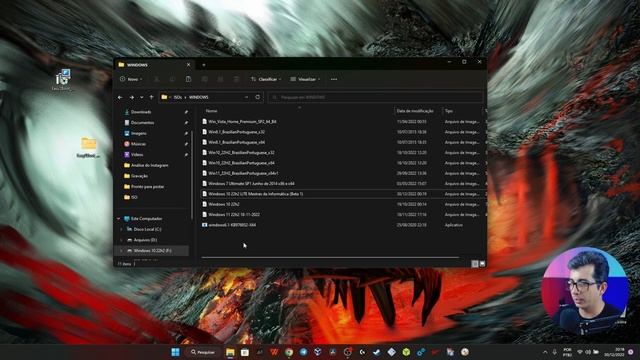Open the Classificar sort dropdown
Screen dimensions: 640x360
coord(266,79)
